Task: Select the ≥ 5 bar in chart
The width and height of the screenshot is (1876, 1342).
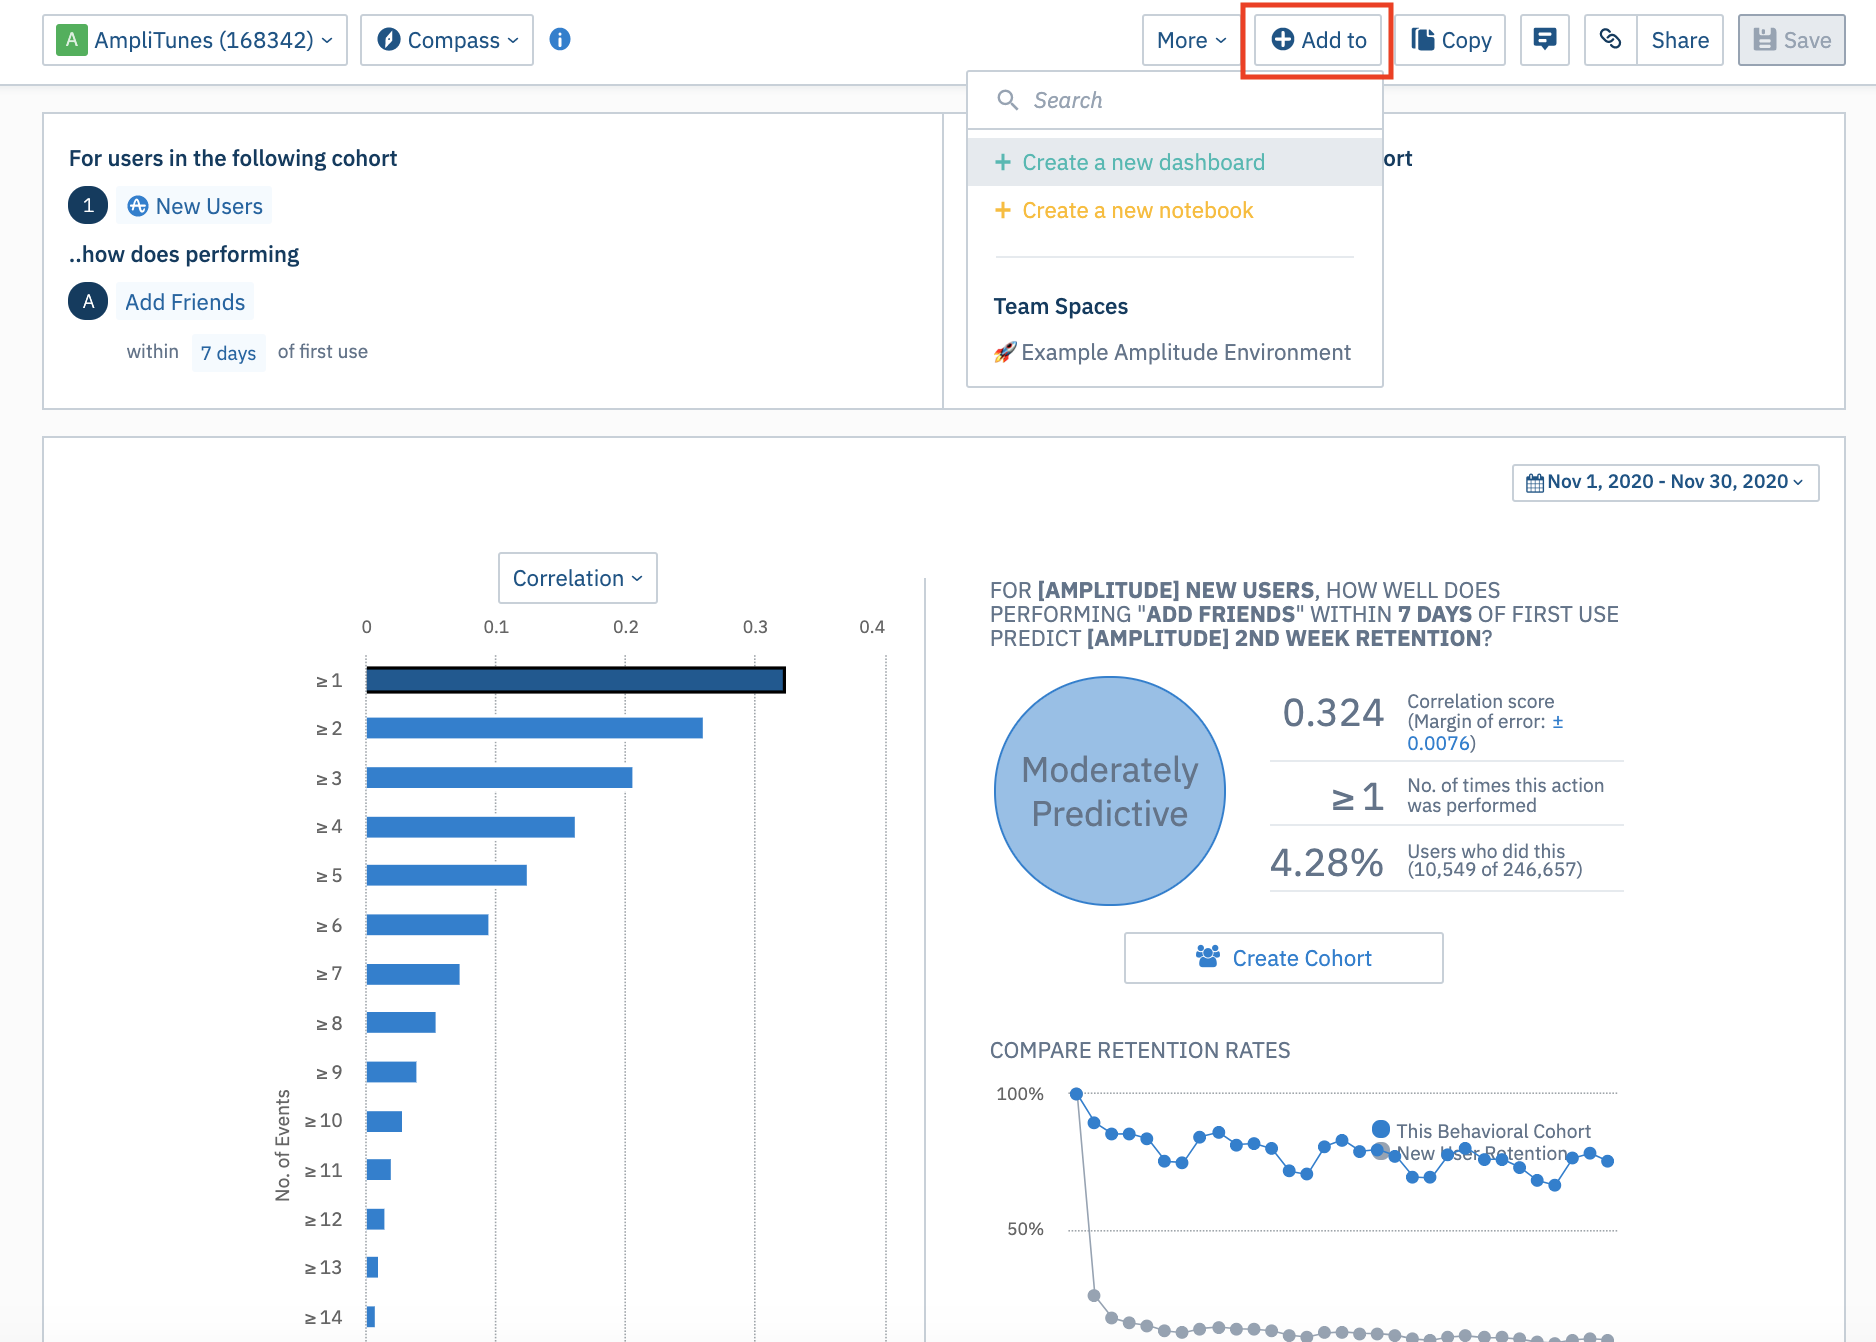Action: coord(447,875)
